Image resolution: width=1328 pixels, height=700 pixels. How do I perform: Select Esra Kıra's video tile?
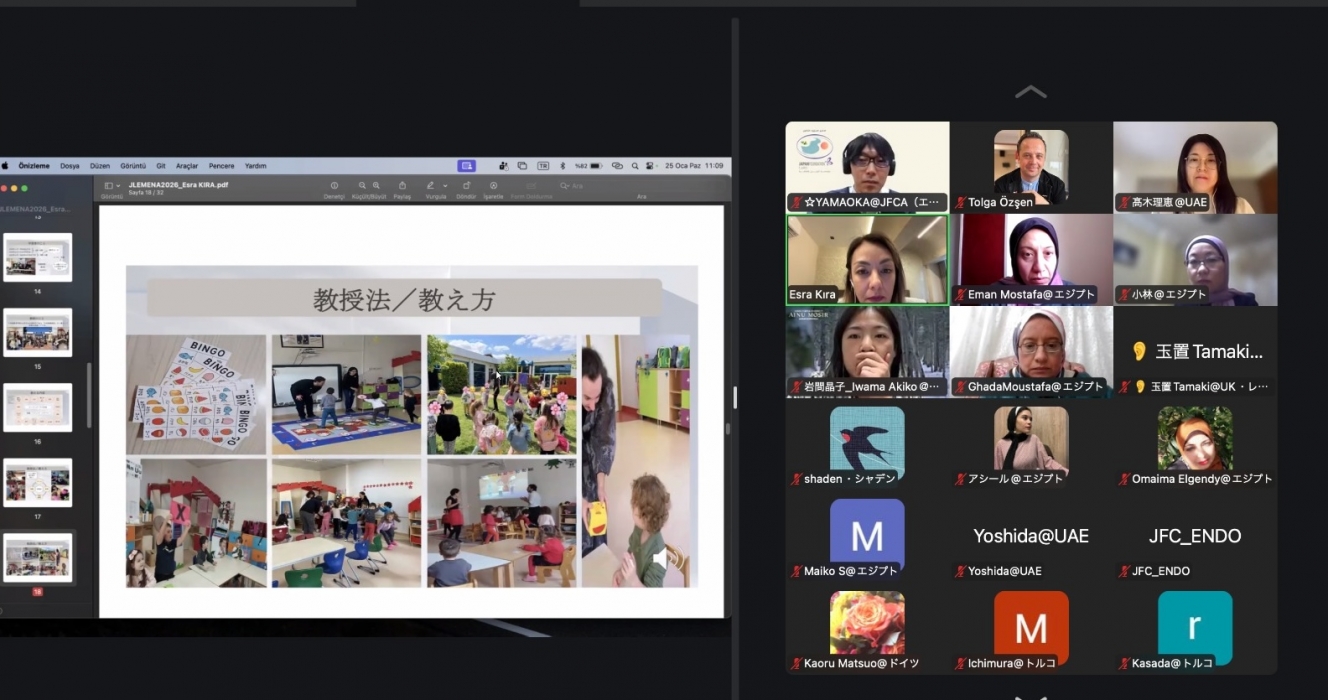click(867, 259)
